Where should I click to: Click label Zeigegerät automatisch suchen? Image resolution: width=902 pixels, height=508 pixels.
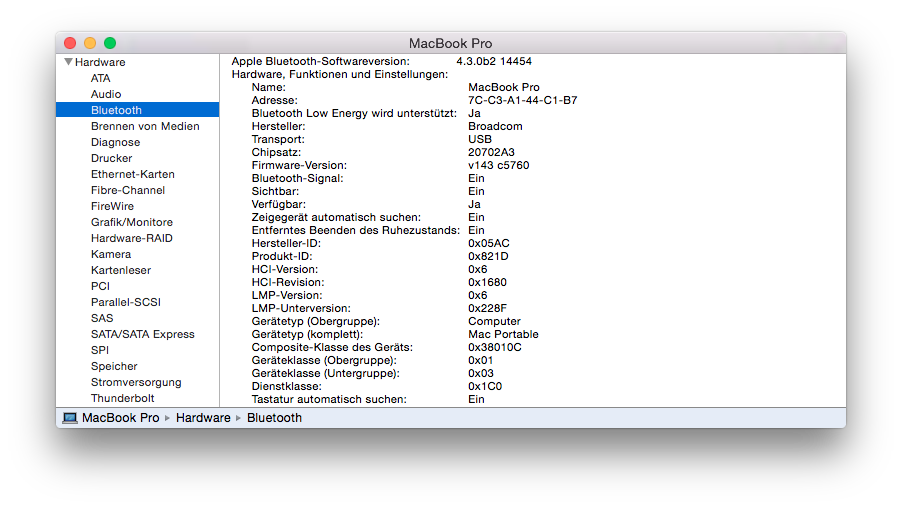click(336, 217)
